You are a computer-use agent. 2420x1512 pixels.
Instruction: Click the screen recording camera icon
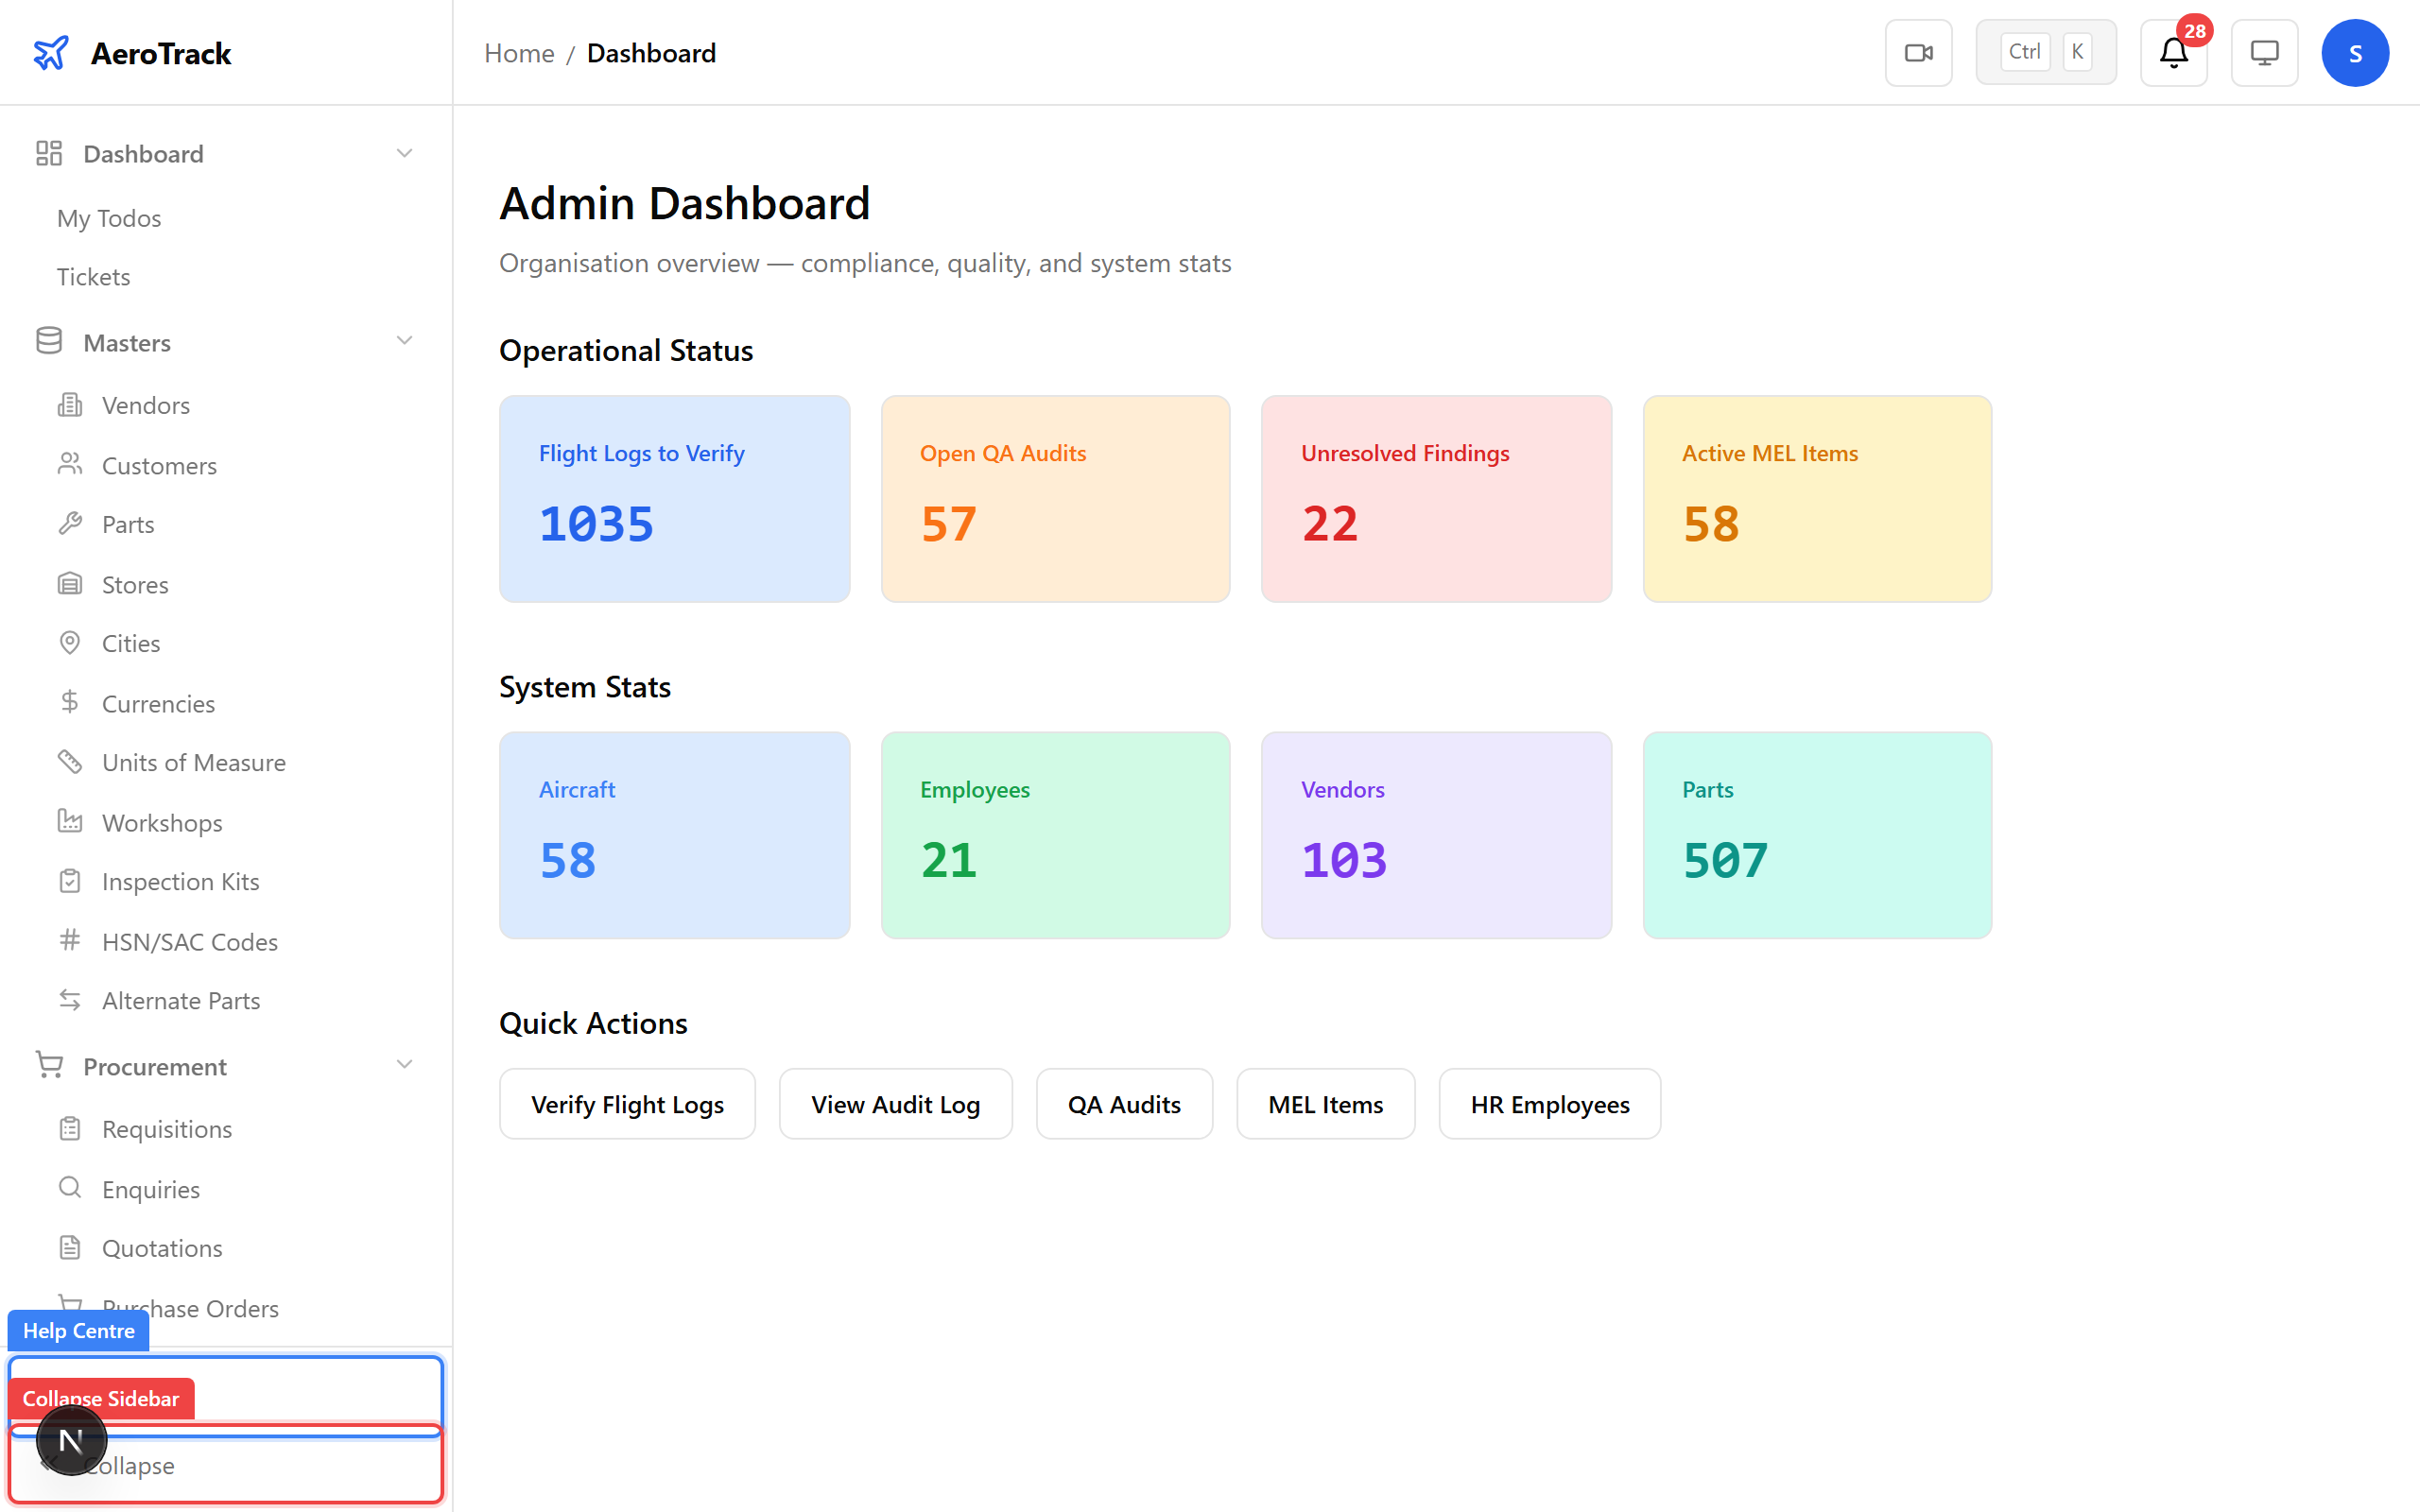click(x=1918, y=52)
